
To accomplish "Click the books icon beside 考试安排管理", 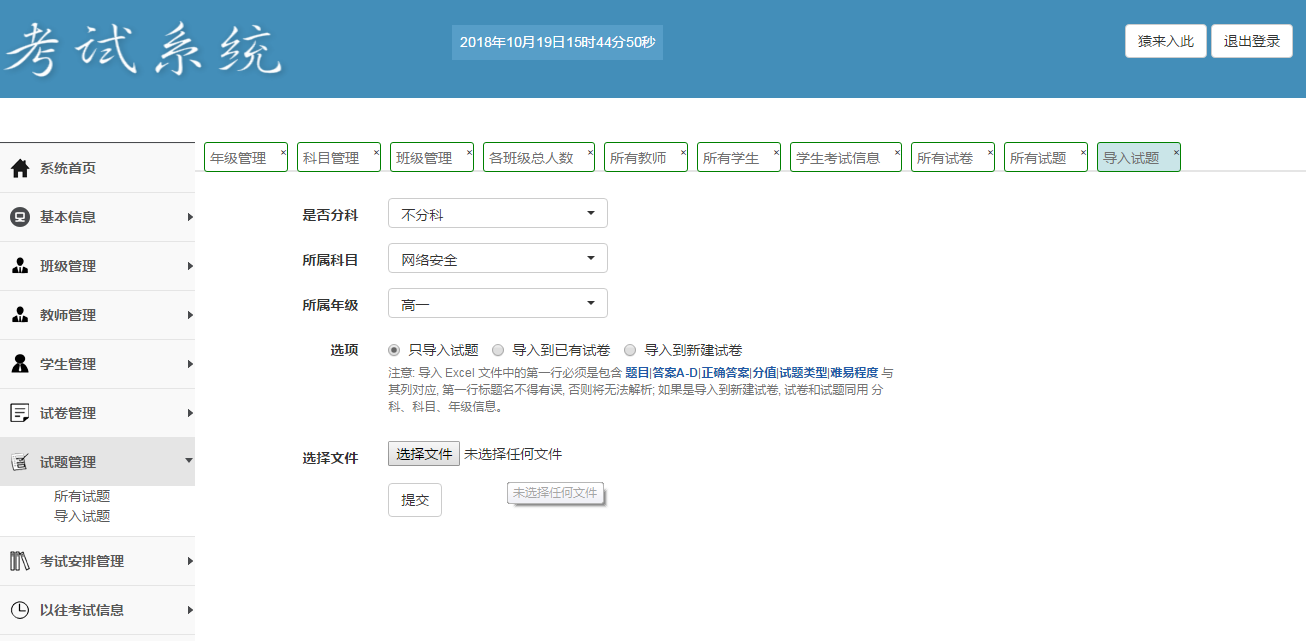I will pyautogui.click(x=20, y=561).
